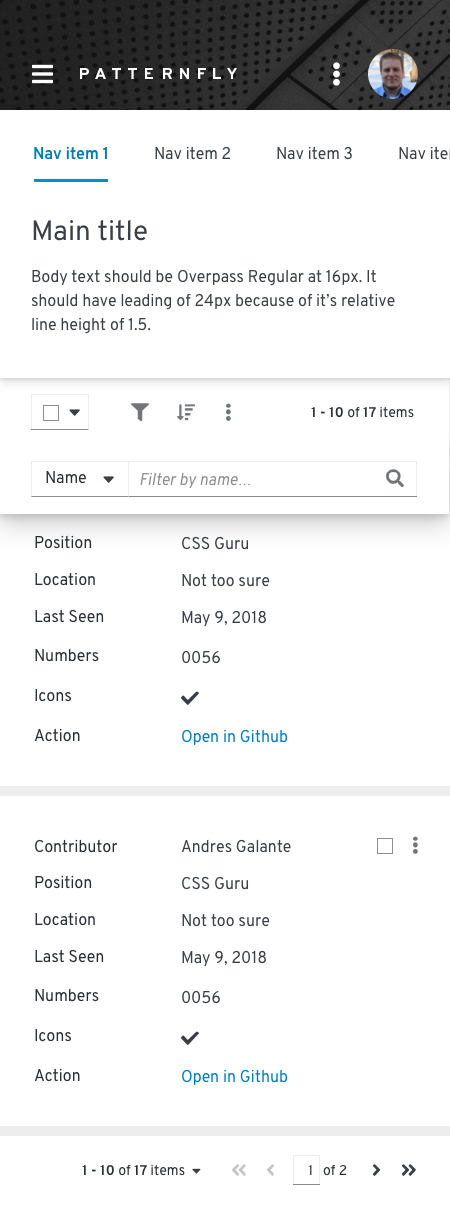Expand the bulk select dropdown arrow
Image resolution: width=450 pixels, height=1205 pixels.
tap(75, 412)
